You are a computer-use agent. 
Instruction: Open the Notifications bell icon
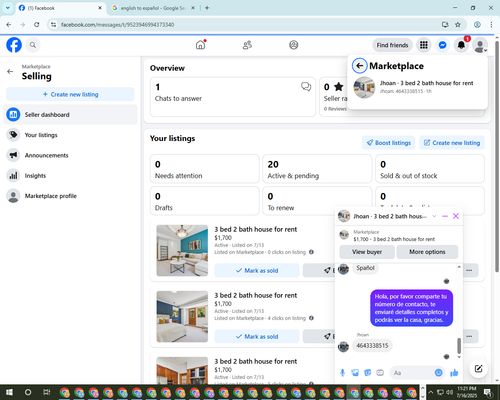[x=461, y=45]
